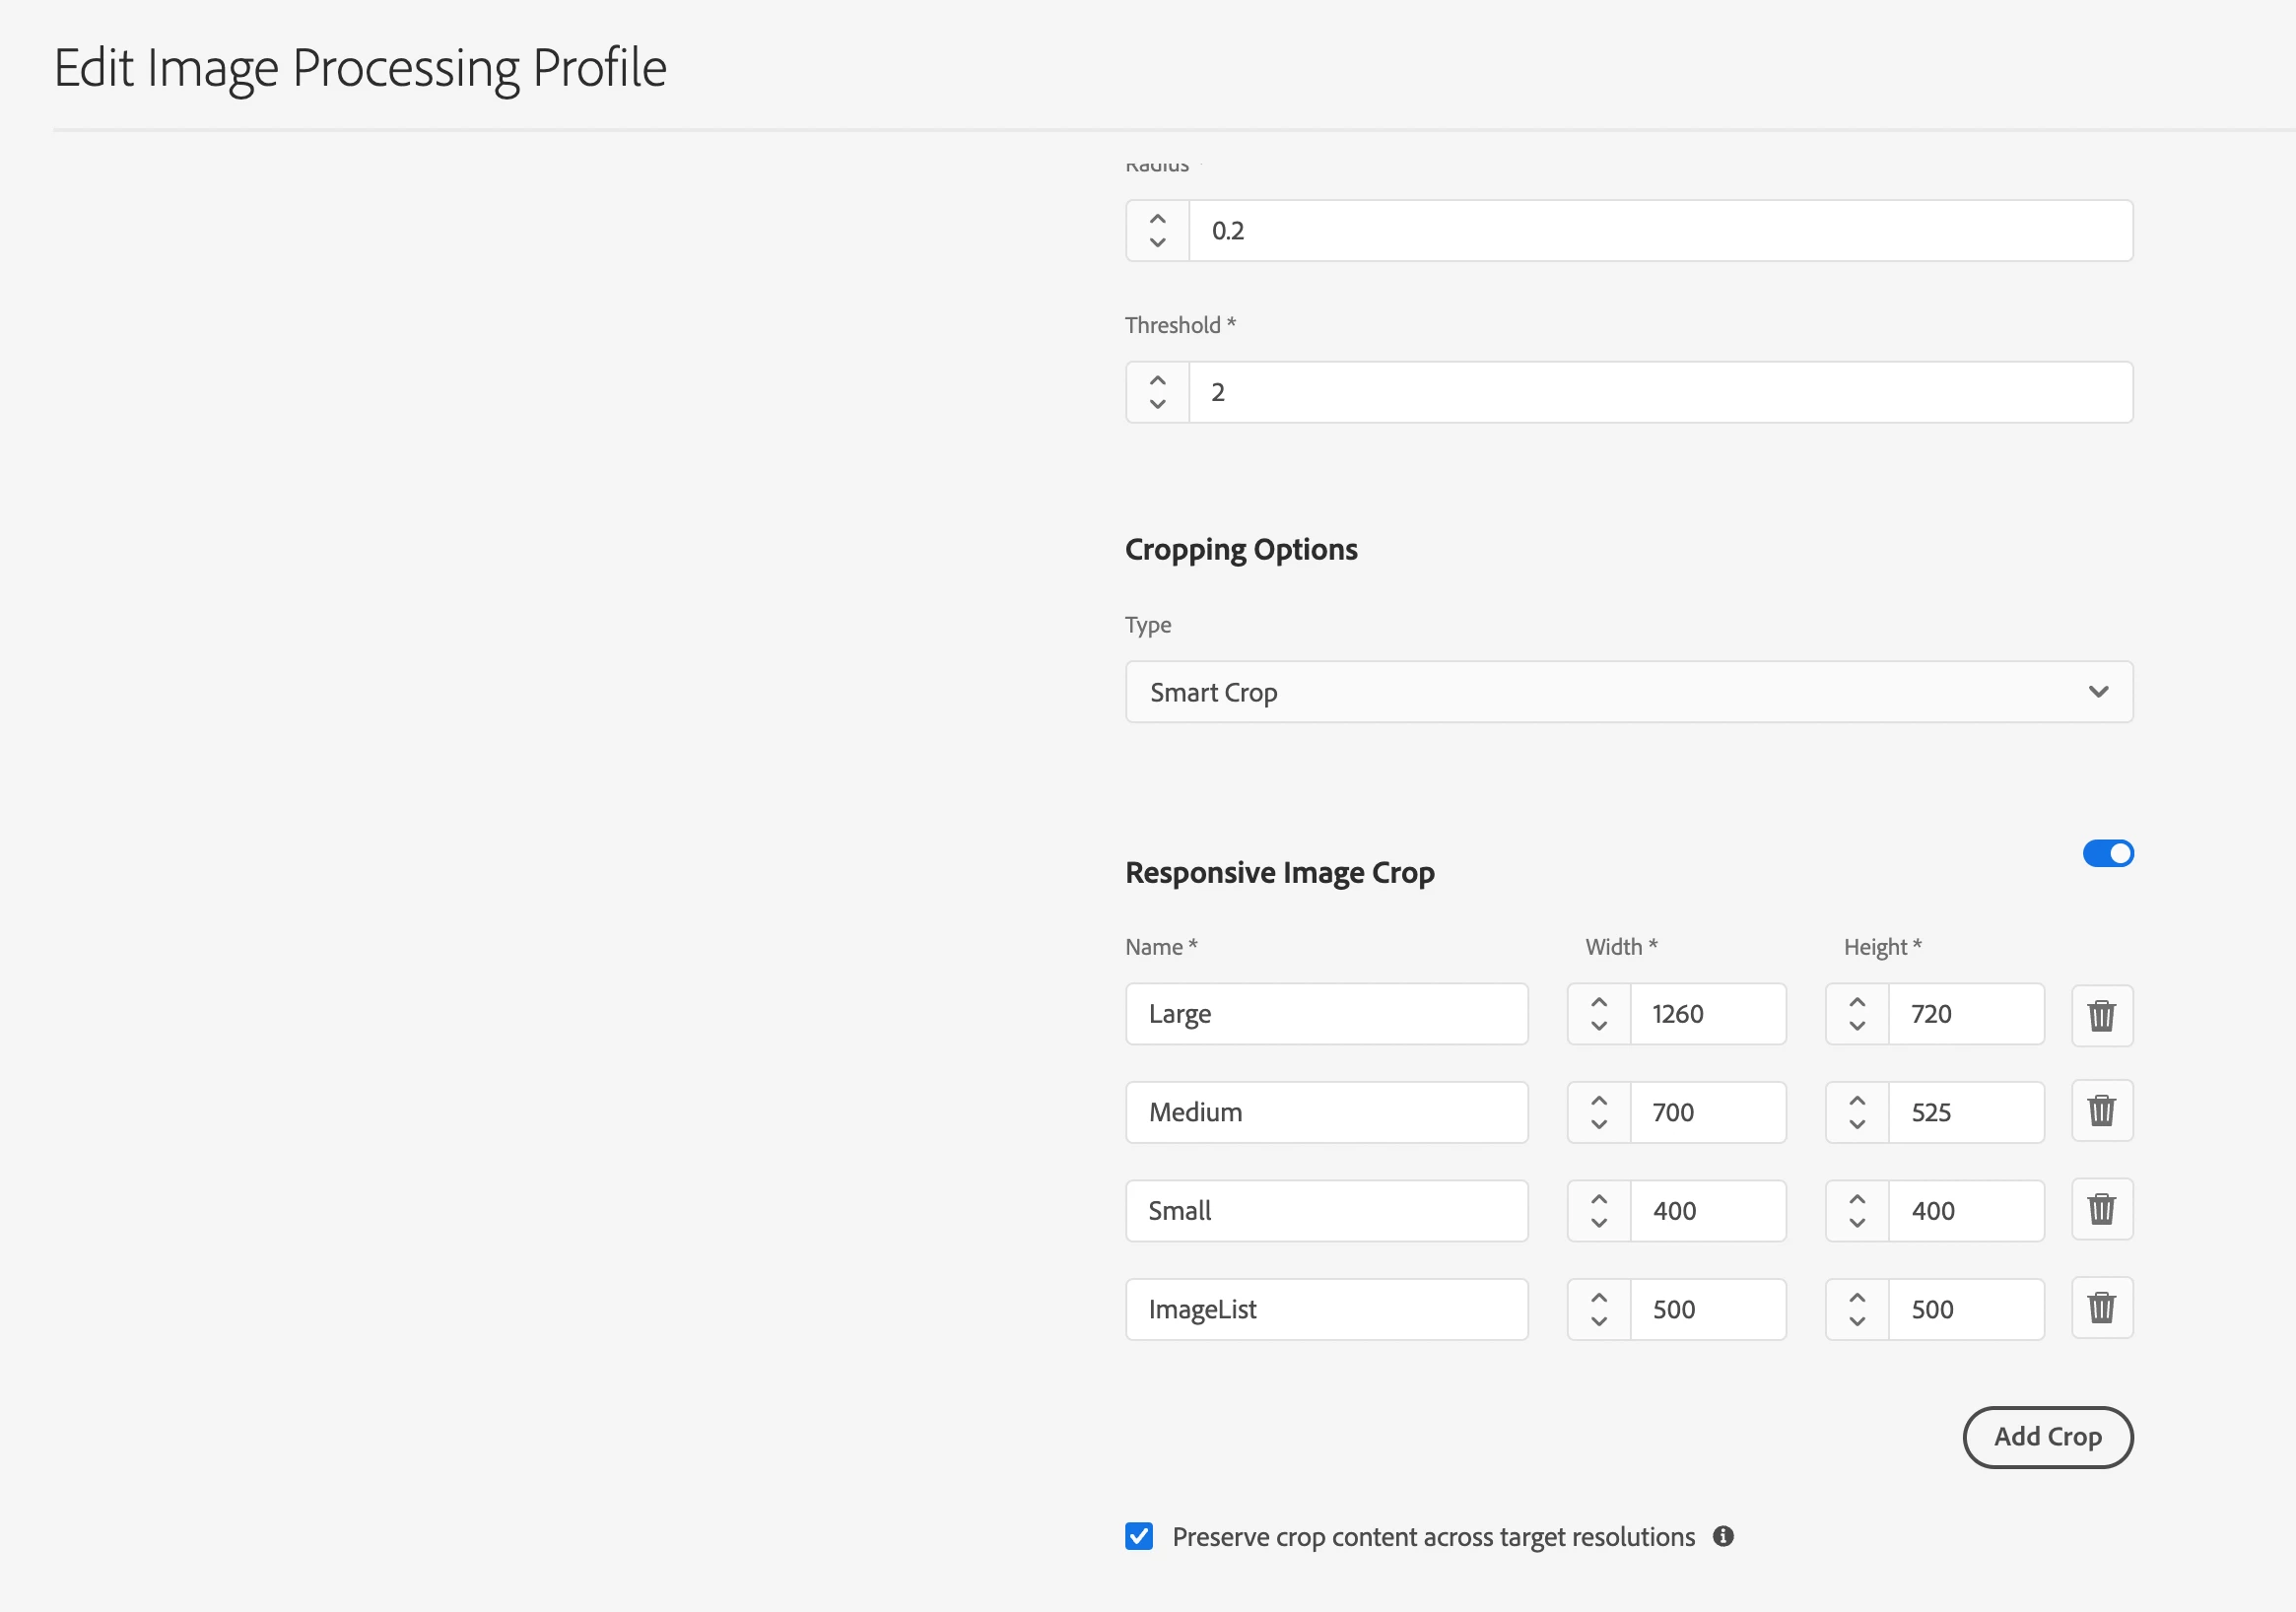Focus the Threshold value input
The image size is (2296, 1612).
pos(1658,392)
